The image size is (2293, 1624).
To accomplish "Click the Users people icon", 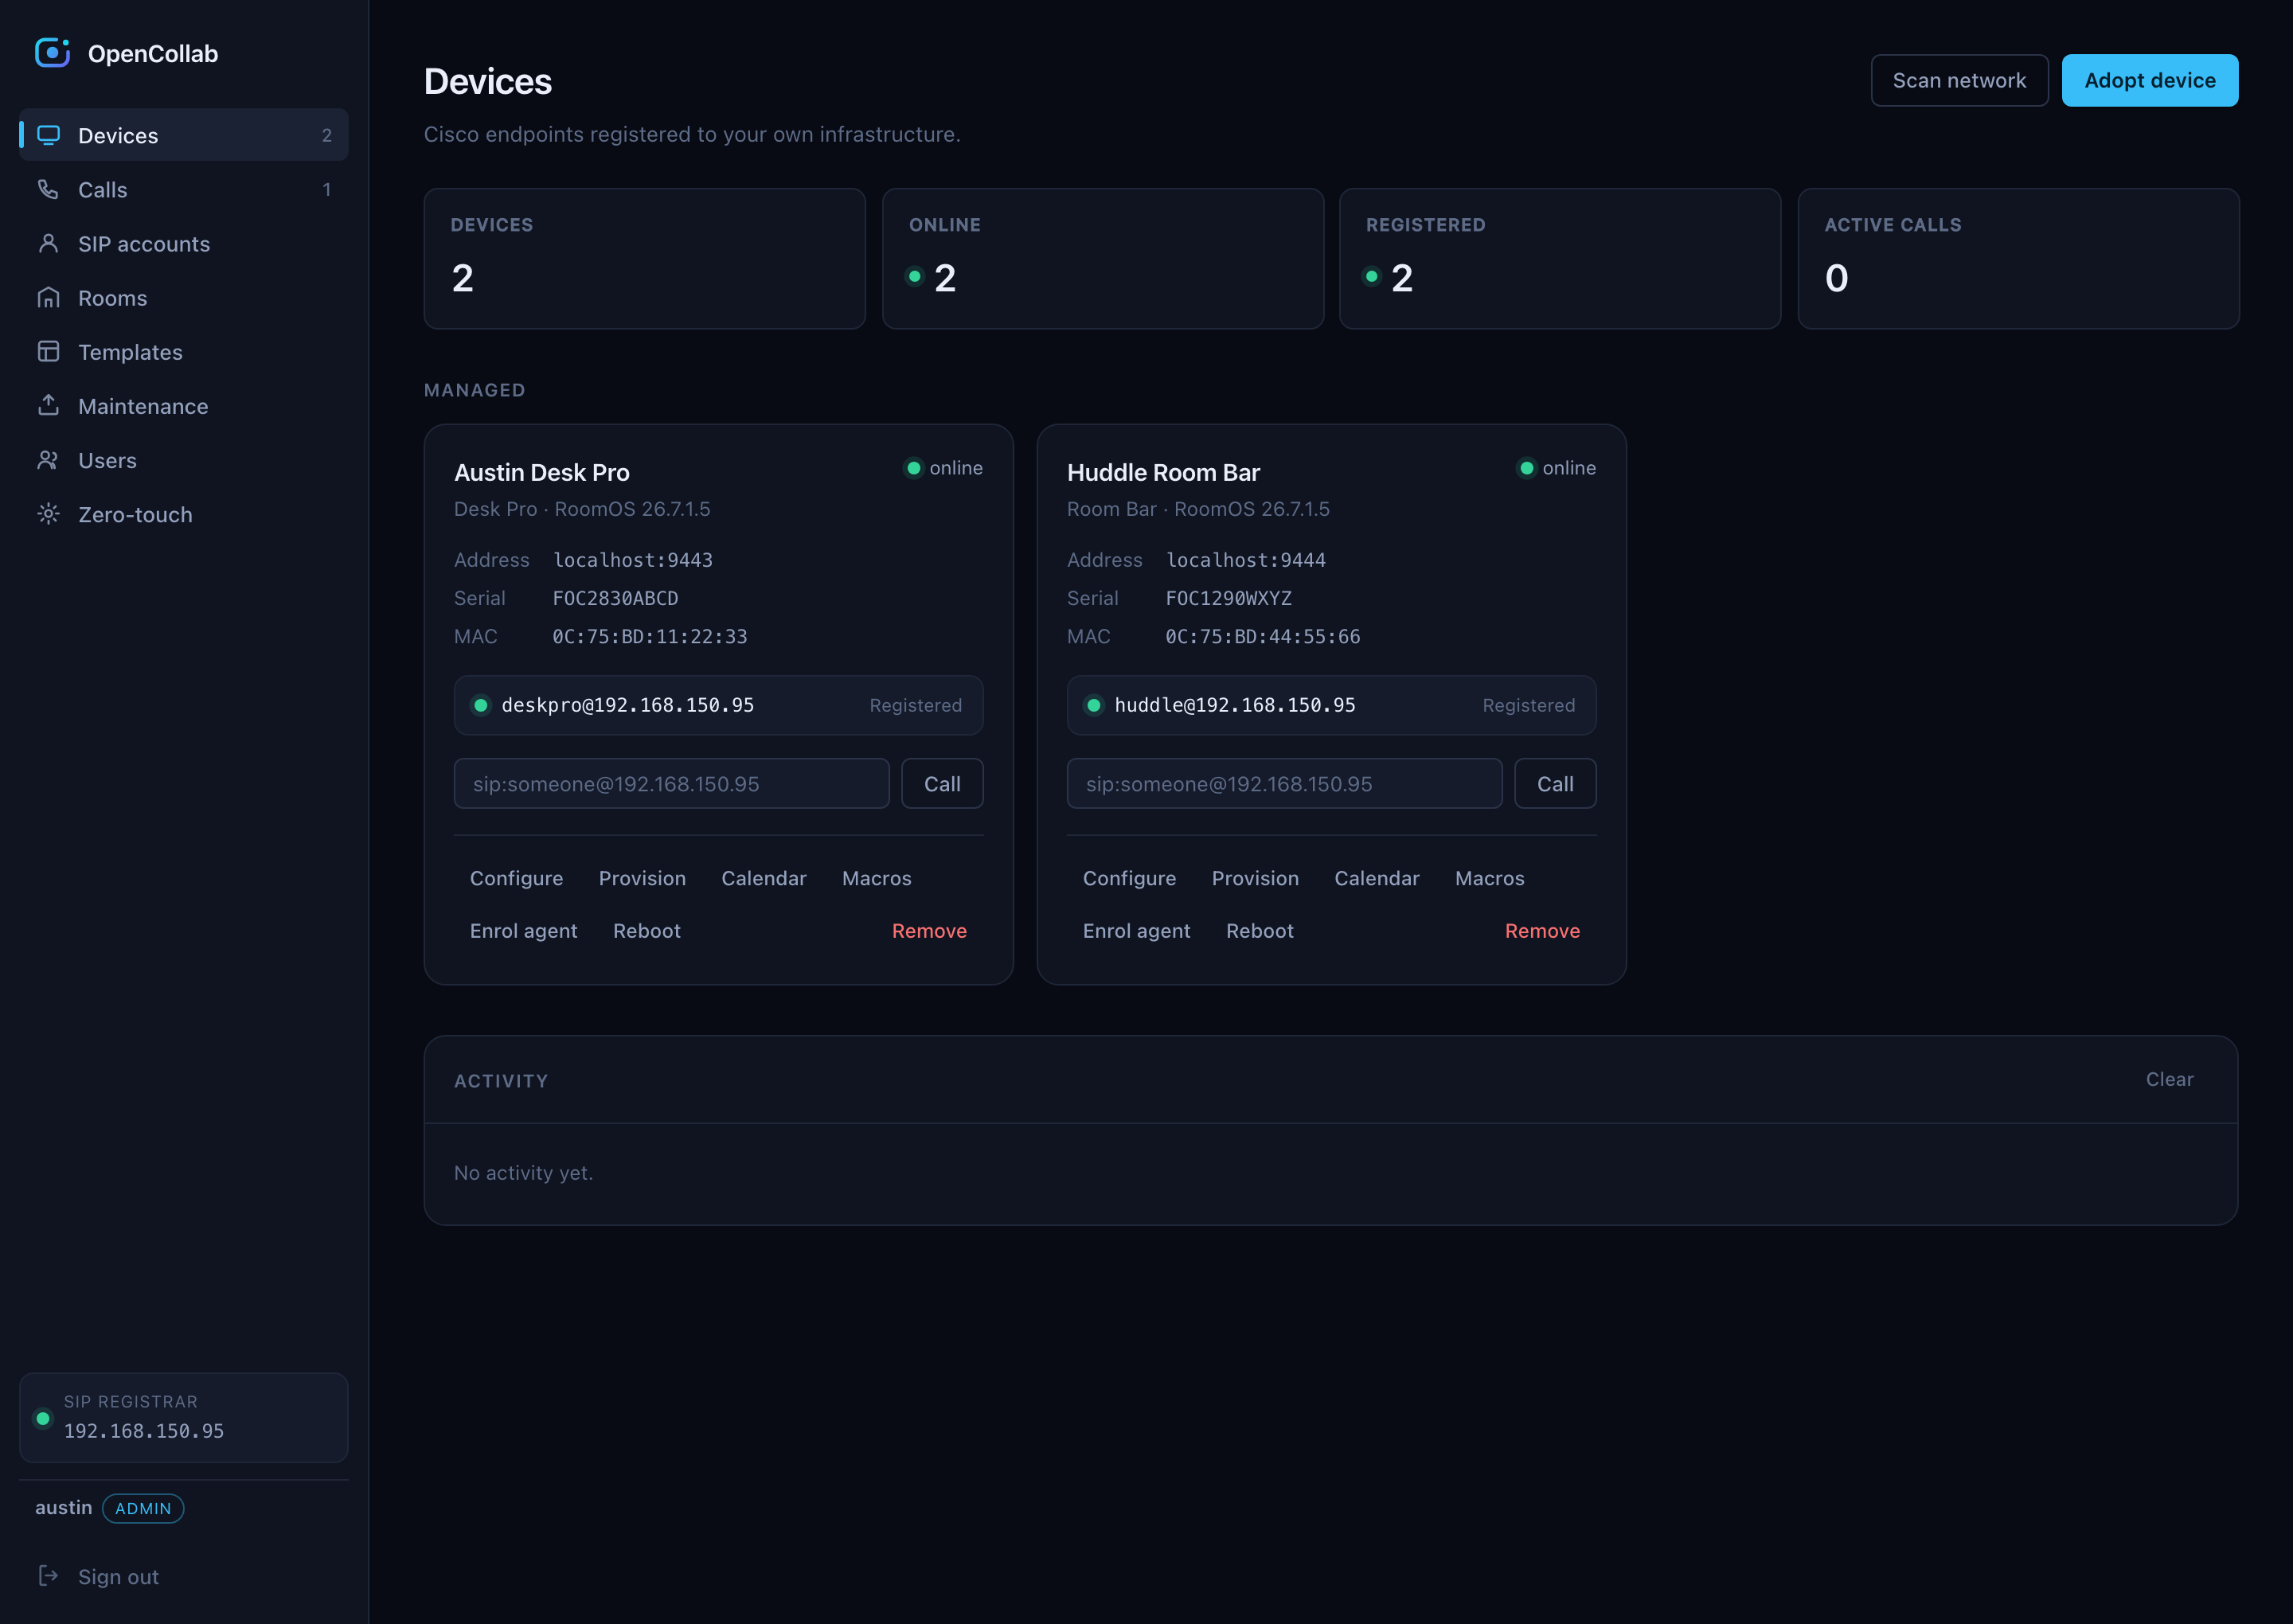I will [48, 459].
